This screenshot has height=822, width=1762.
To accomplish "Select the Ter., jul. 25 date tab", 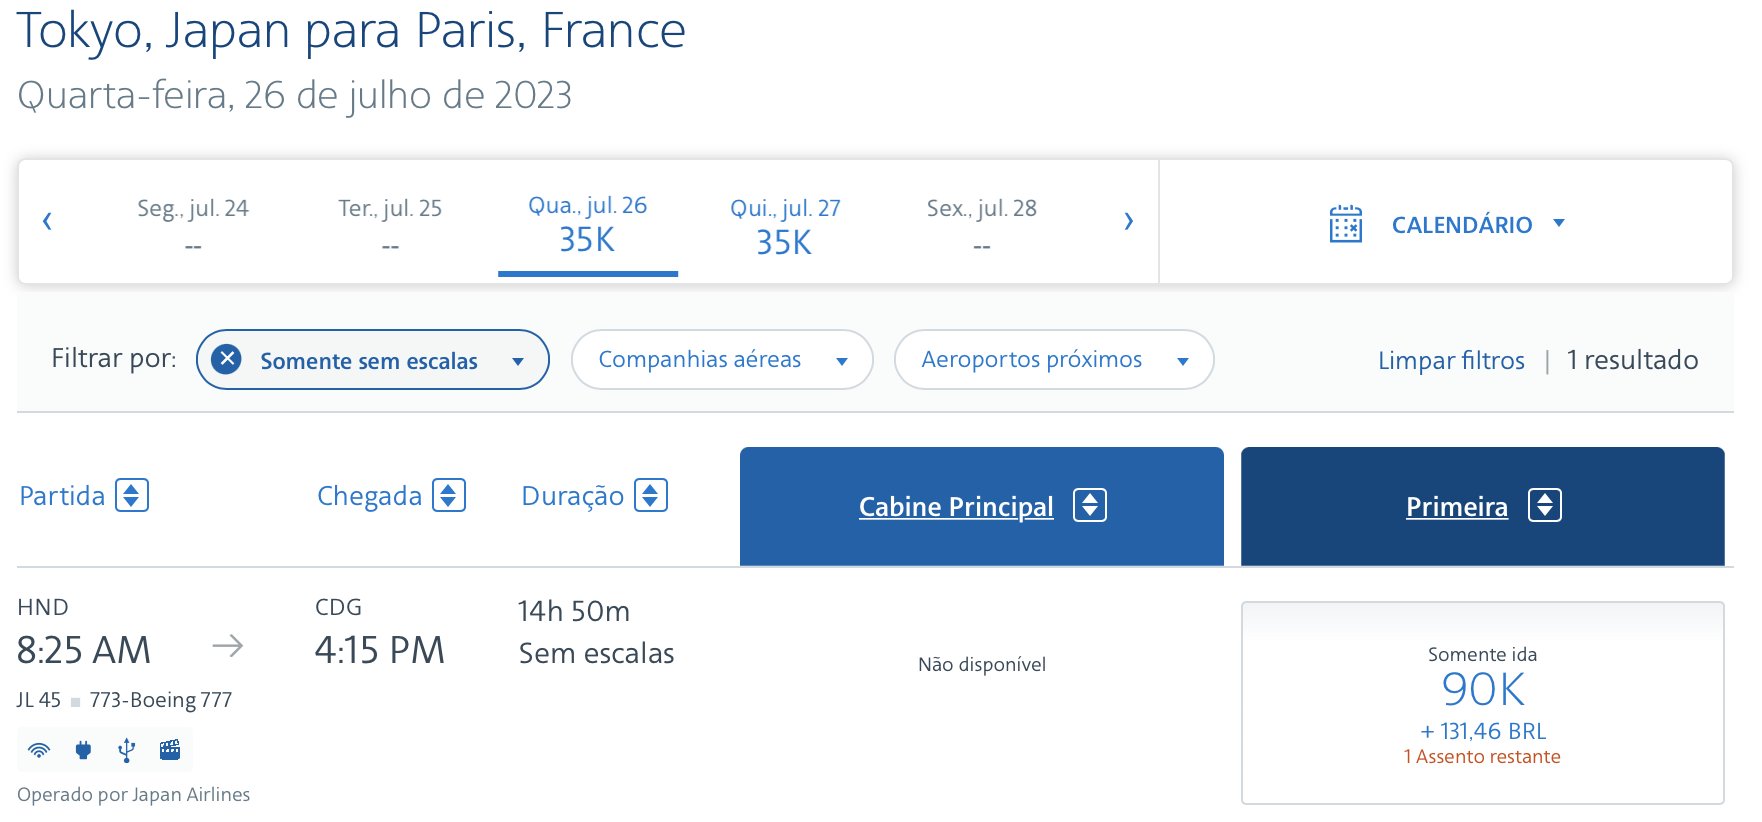I will point(390,226).
